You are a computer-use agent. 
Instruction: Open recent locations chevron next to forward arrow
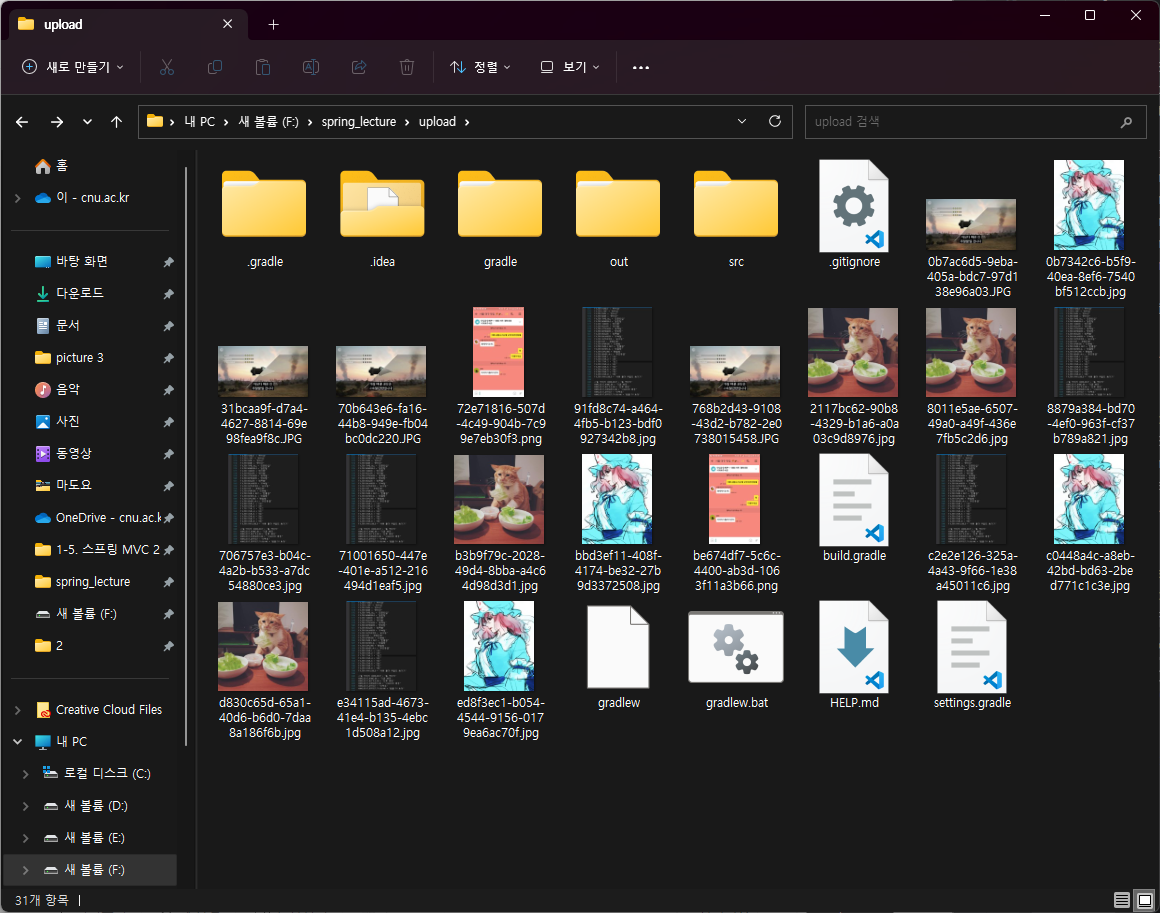coord(87,122)
